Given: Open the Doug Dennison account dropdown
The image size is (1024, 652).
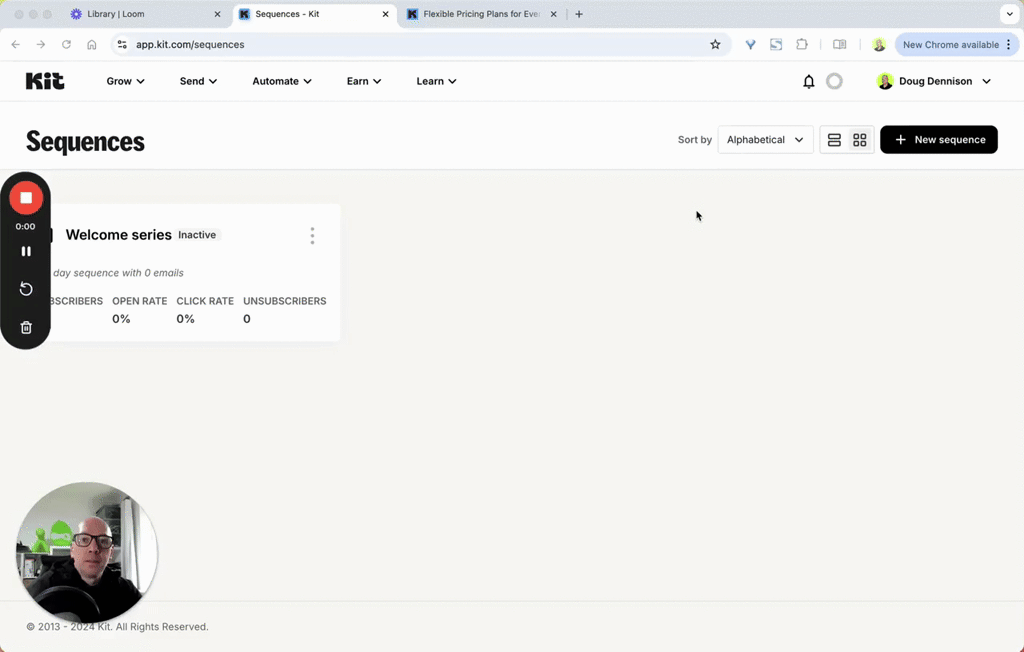Looking at the screenshot, I should [932, 81].
